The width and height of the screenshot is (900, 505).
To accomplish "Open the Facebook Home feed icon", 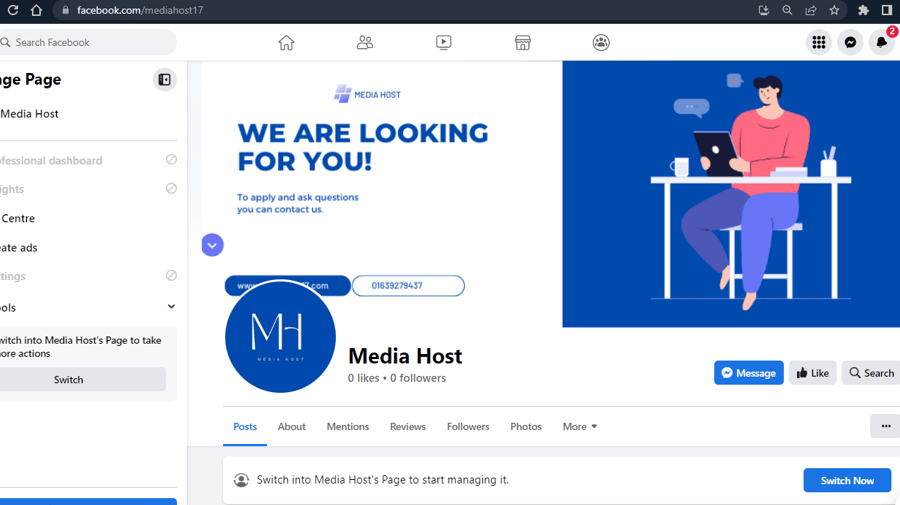I will tap(286, 42).
